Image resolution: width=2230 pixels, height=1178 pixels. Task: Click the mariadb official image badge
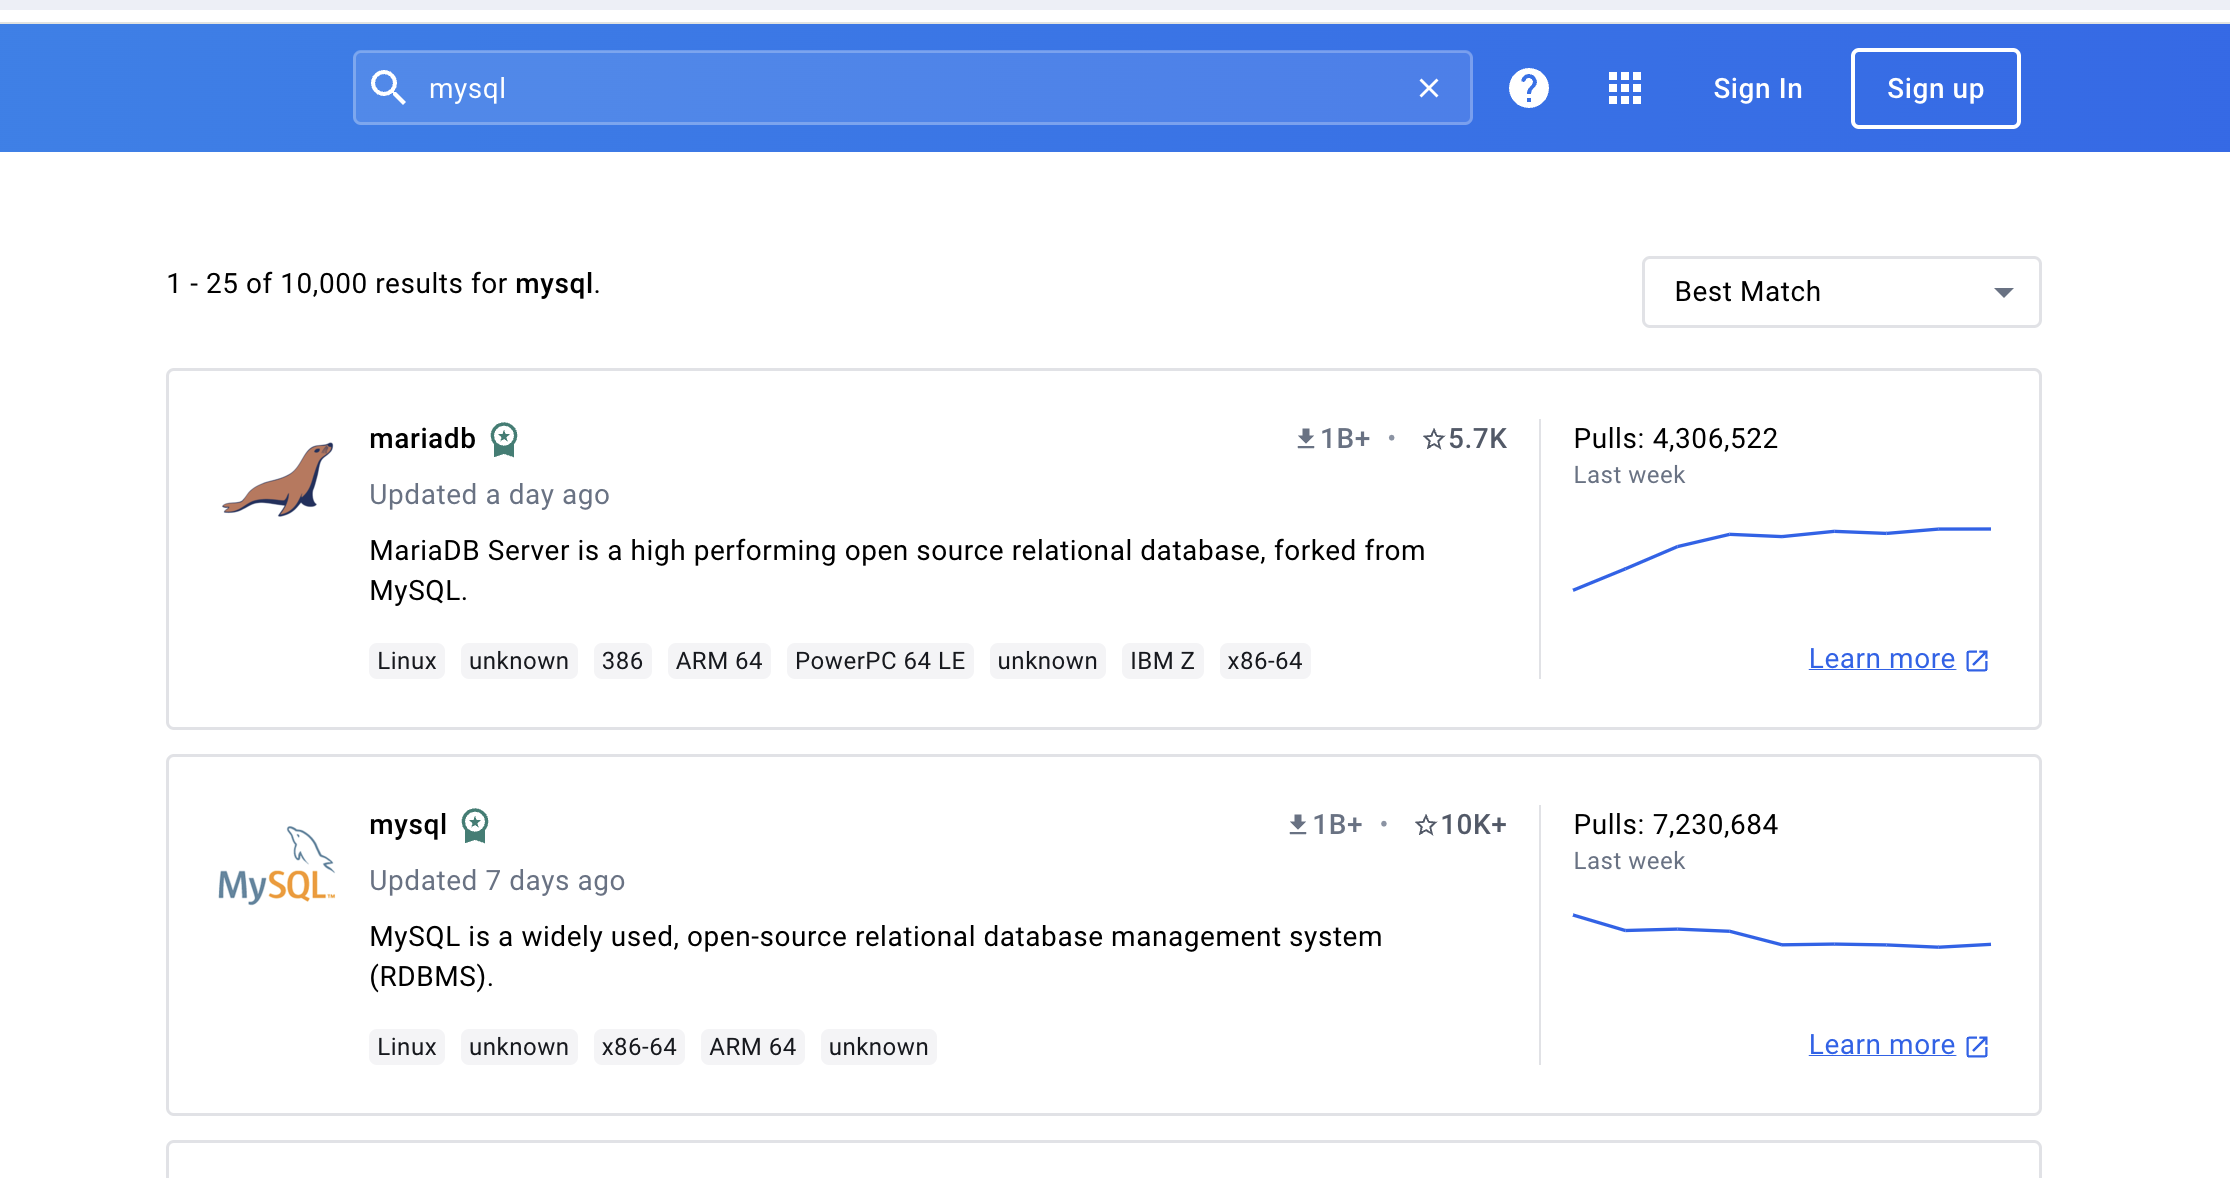504,439
